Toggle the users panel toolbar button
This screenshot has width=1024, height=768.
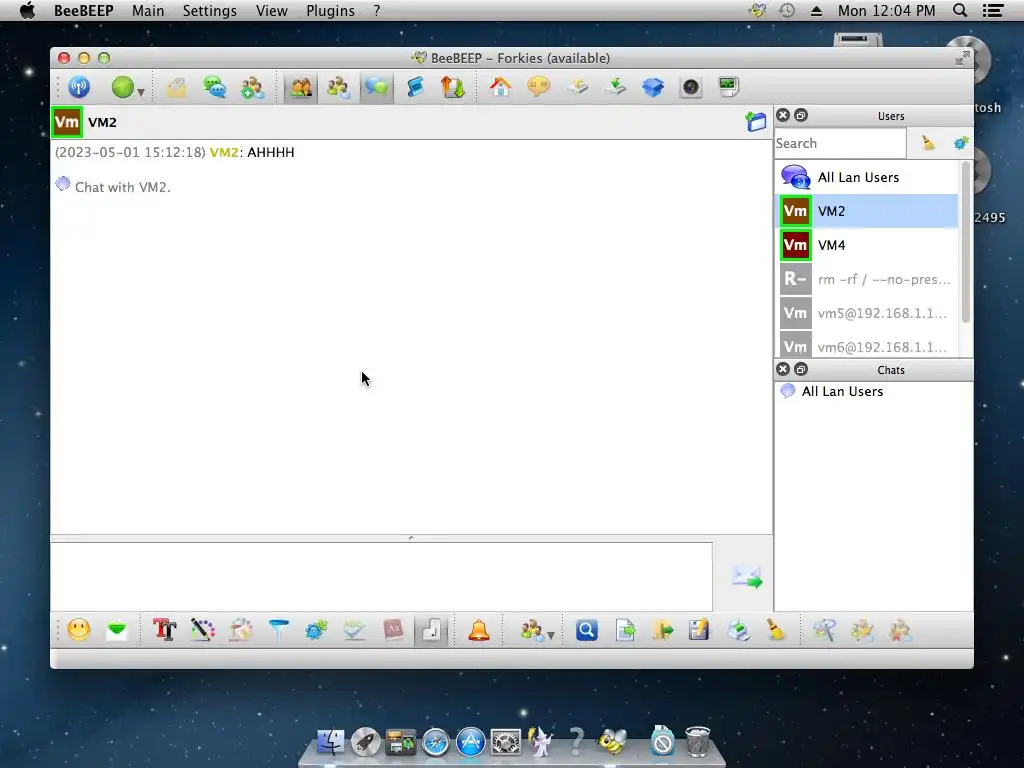point(300,87)
